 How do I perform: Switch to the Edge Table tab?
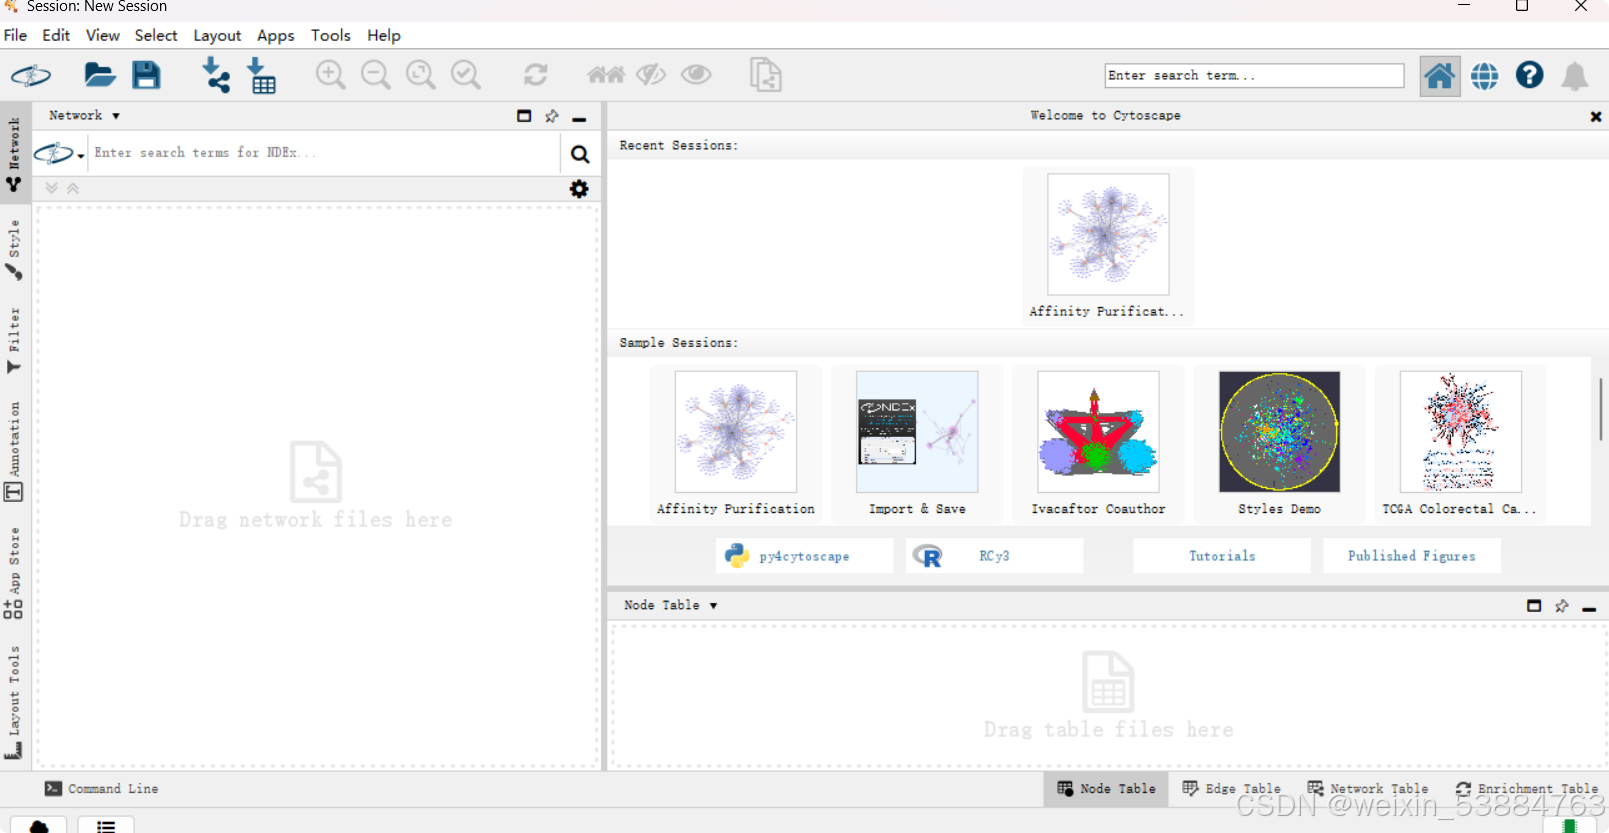coord(1231,789)
